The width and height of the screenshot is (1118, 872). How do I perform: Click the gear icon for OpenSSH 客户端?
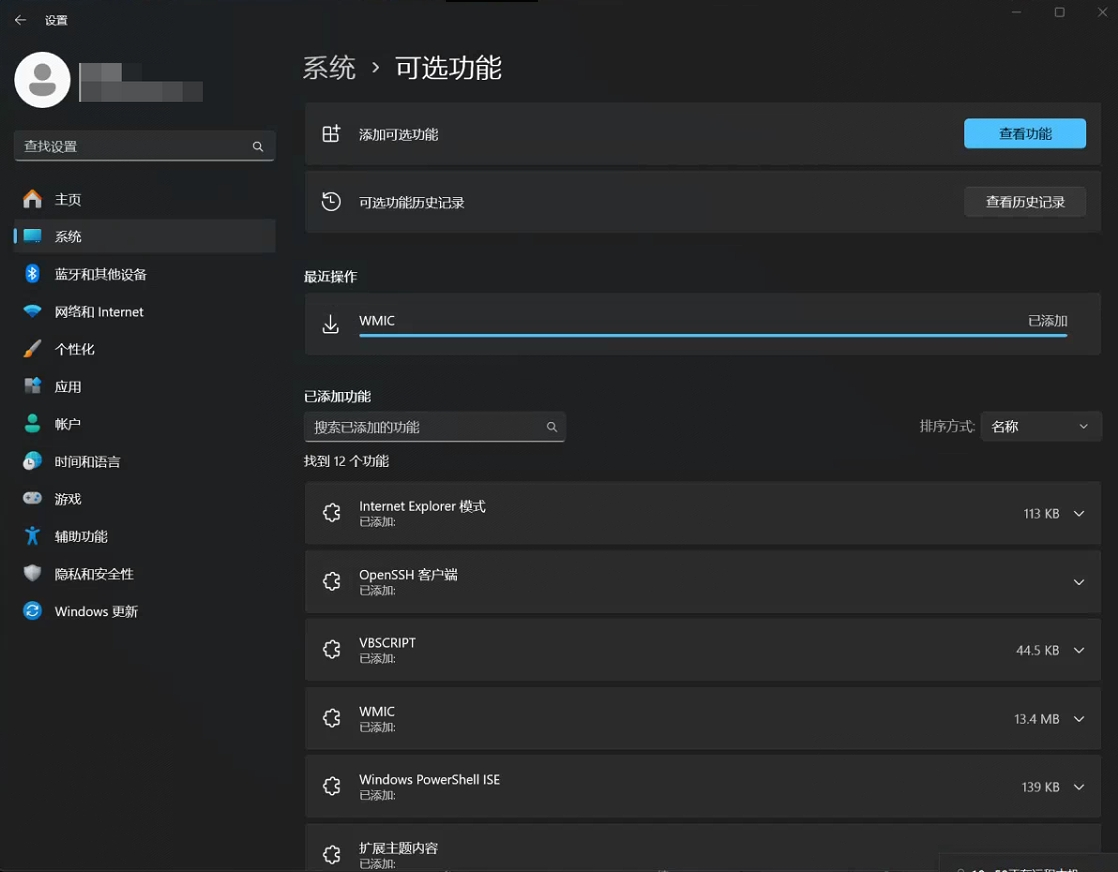pyautogui.click(x=332, y=581)
